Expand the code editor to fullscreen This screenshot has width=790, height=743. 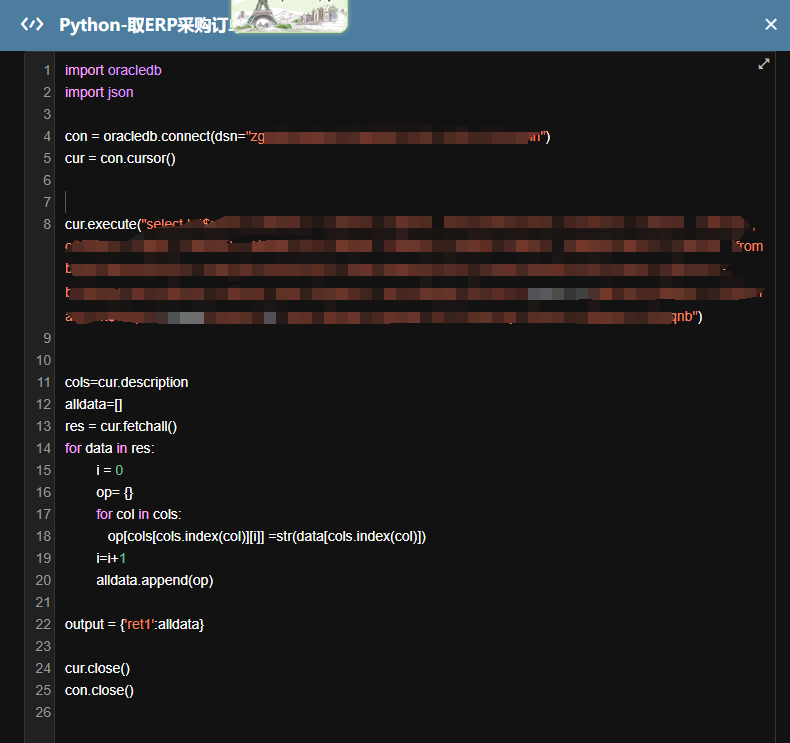764,64
